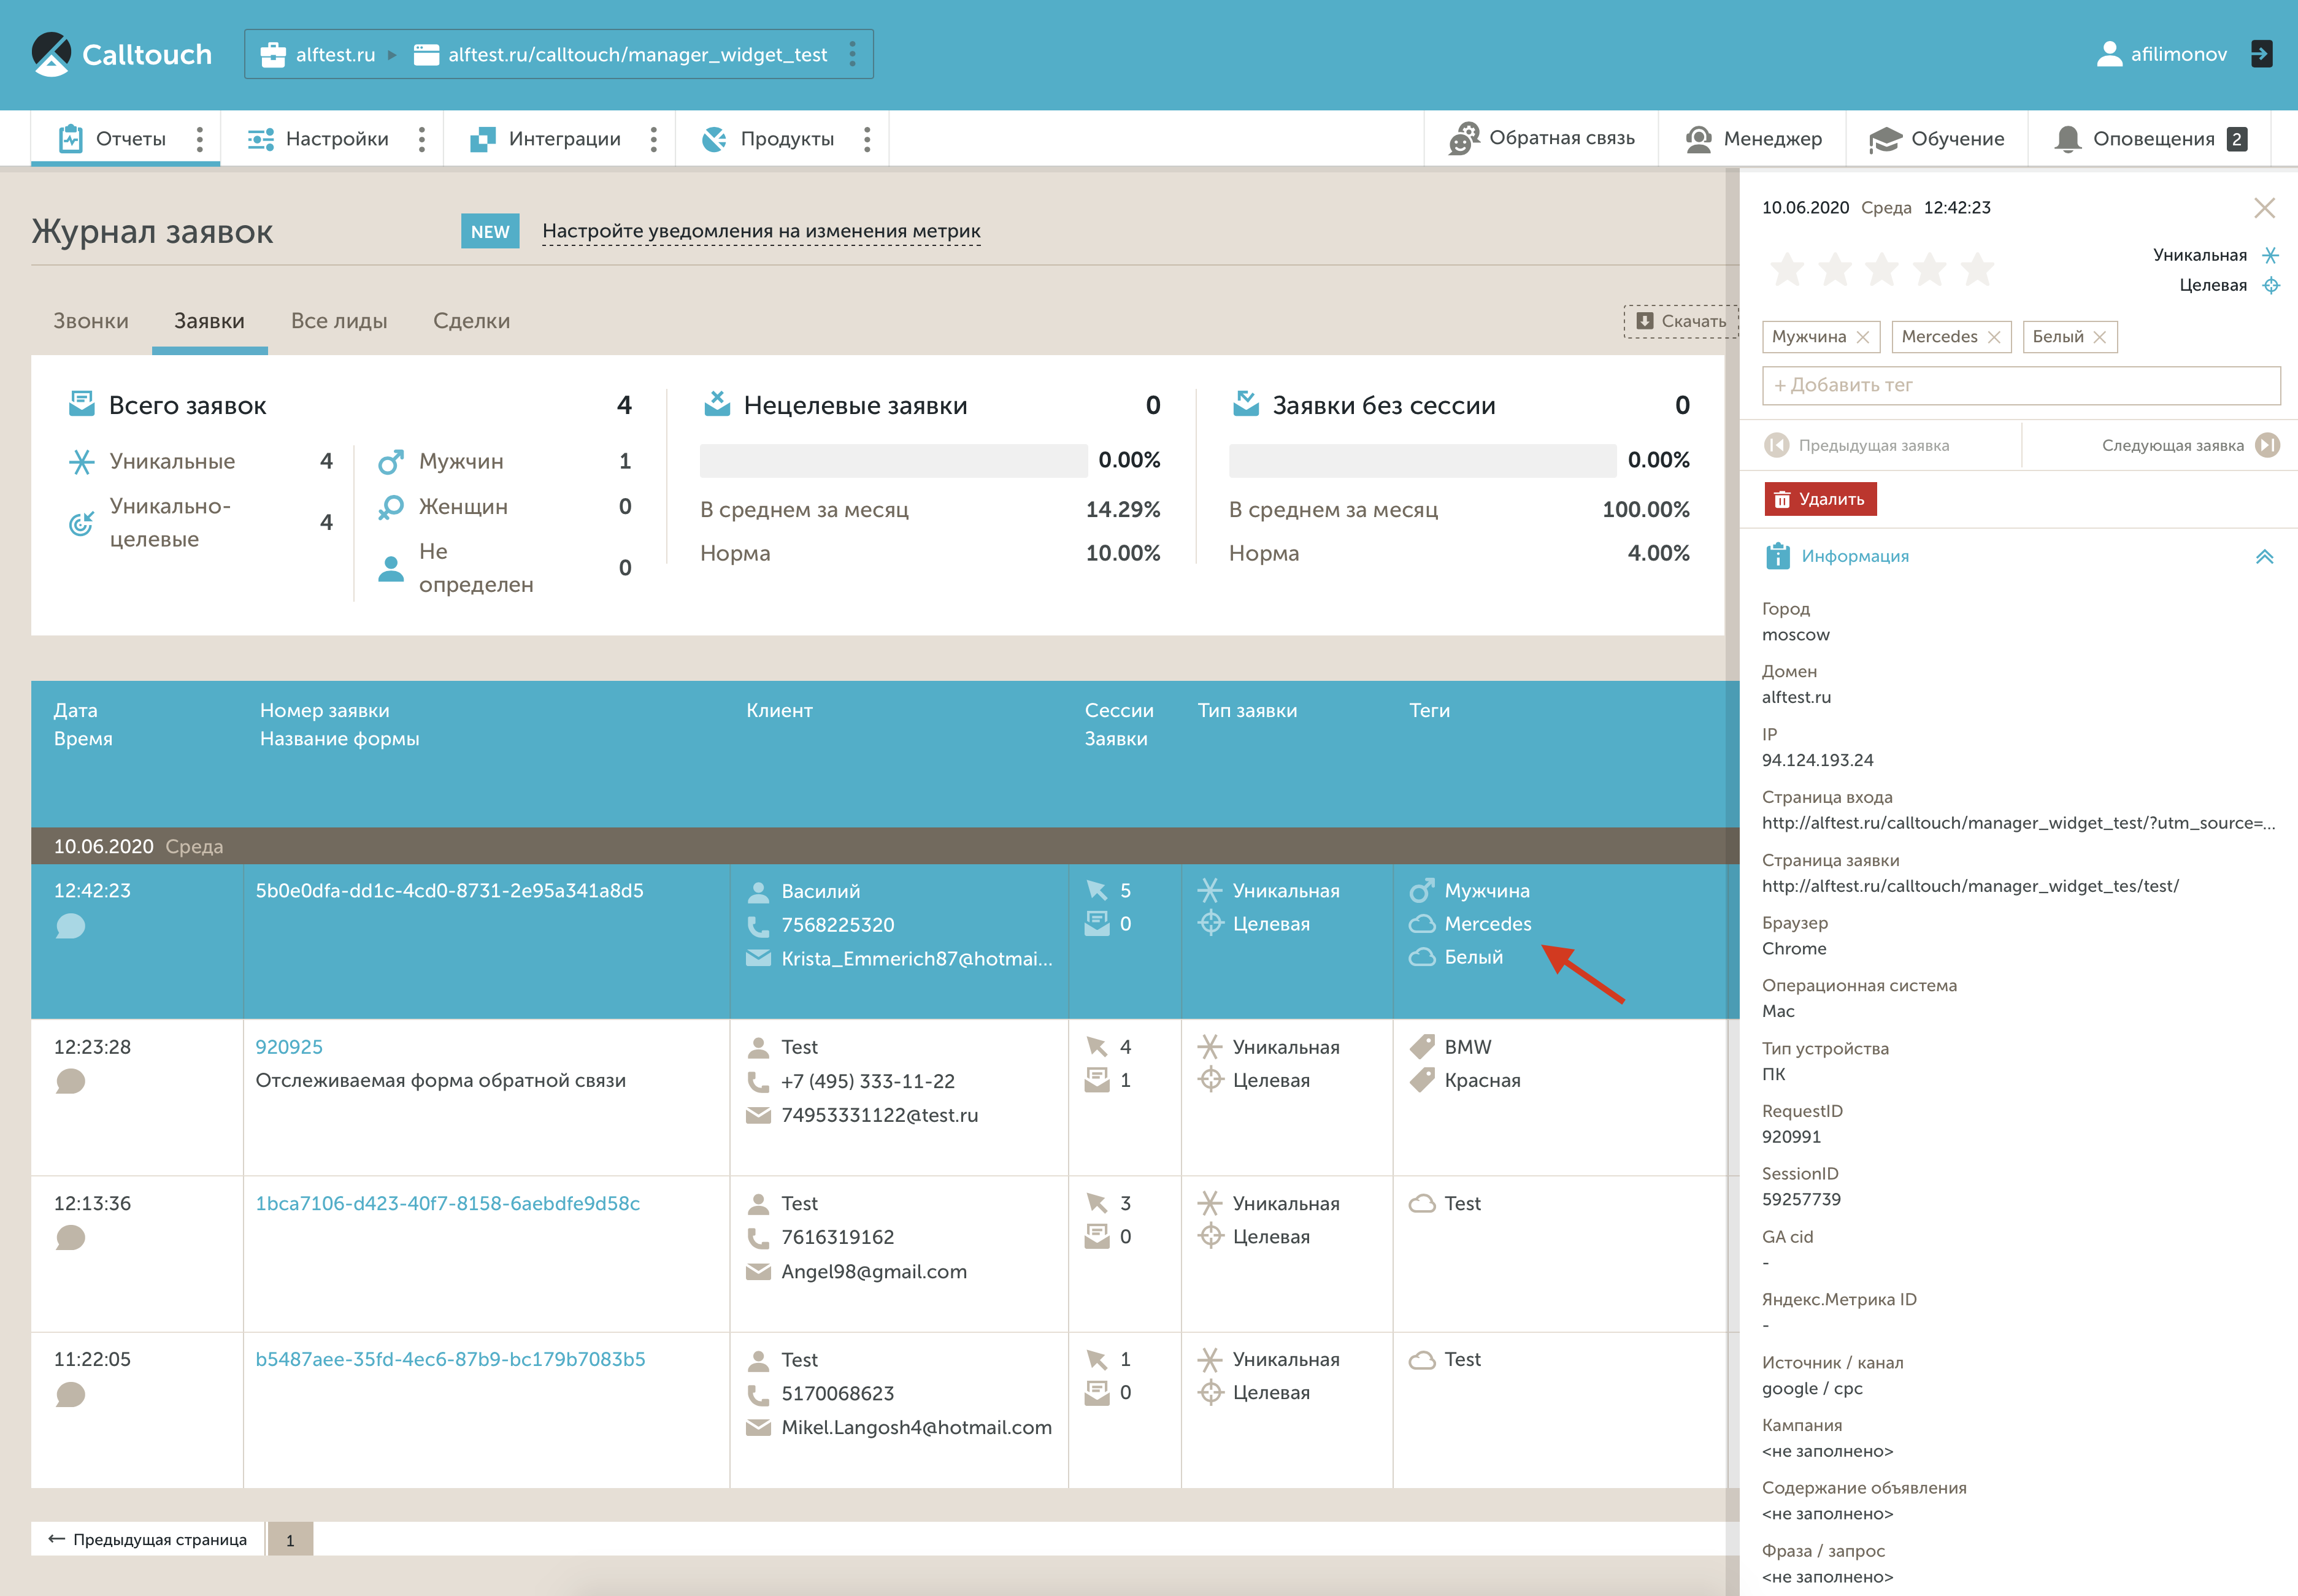
Task: Open request b5487aee-35fd-4ec6-87b9-bc179b7083b5
Action: (x=450, y=1359)
